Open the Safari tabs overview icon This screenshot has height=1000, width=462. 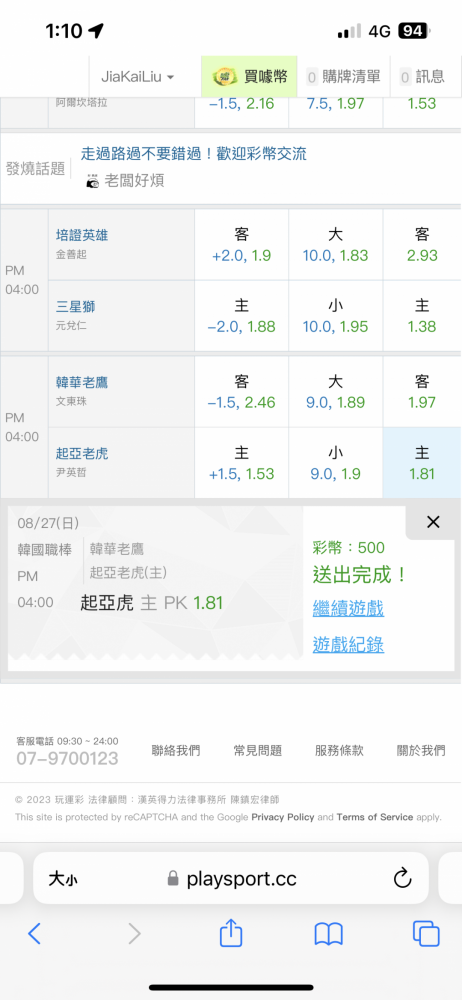click(x=426, y=934)
